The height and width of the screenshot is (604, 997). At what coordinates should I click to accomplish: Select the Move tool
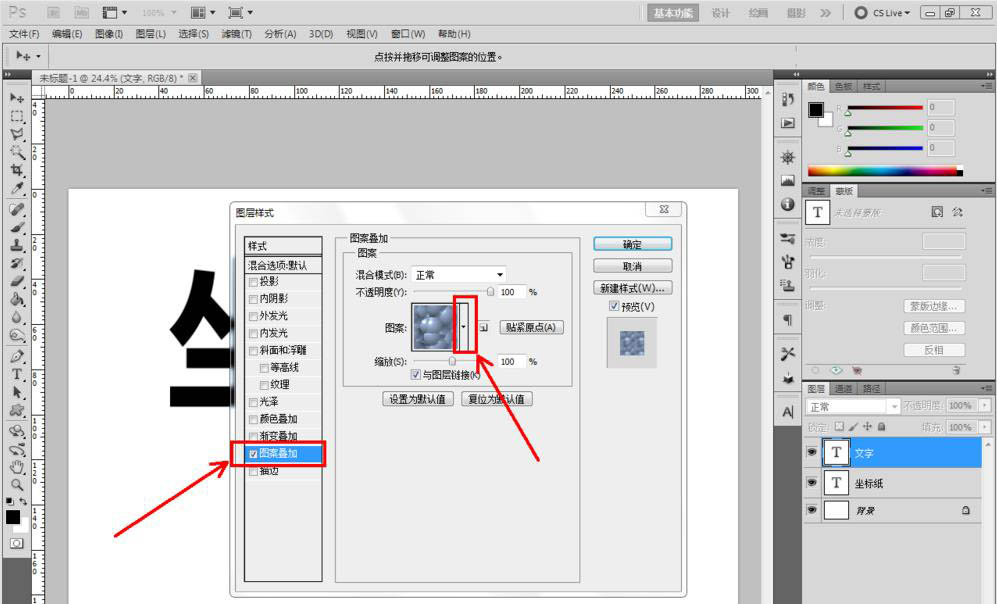click(15, 99)
